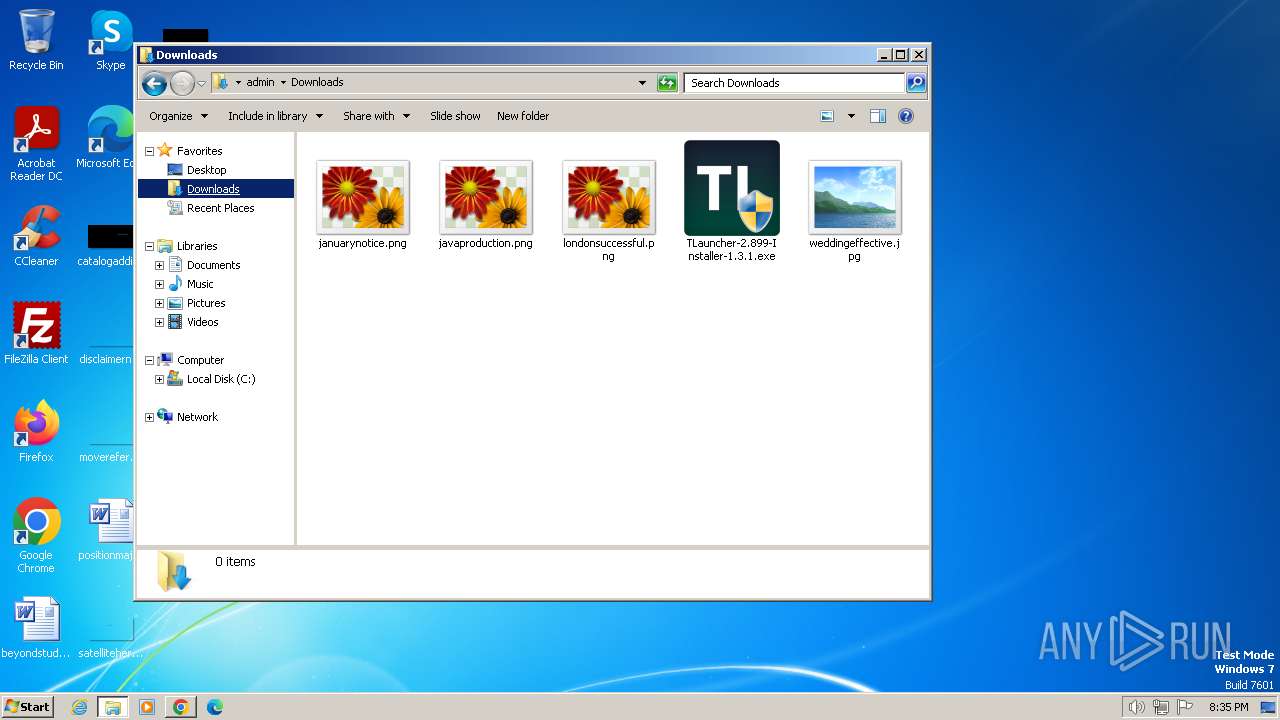
Task: Click Microsoft Edge taskbar icon
Action: [x=214, y=707]
